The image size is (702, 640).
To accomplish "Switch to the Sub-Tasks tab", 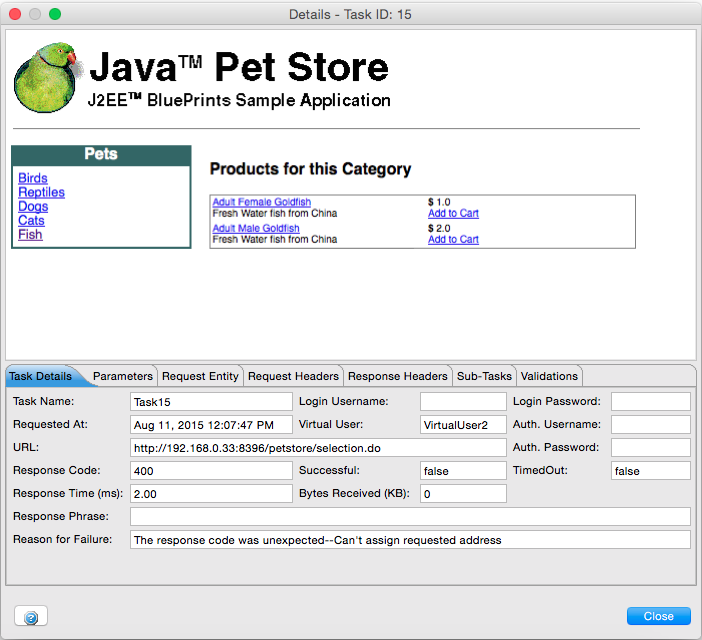I will (x=484, y=376).
